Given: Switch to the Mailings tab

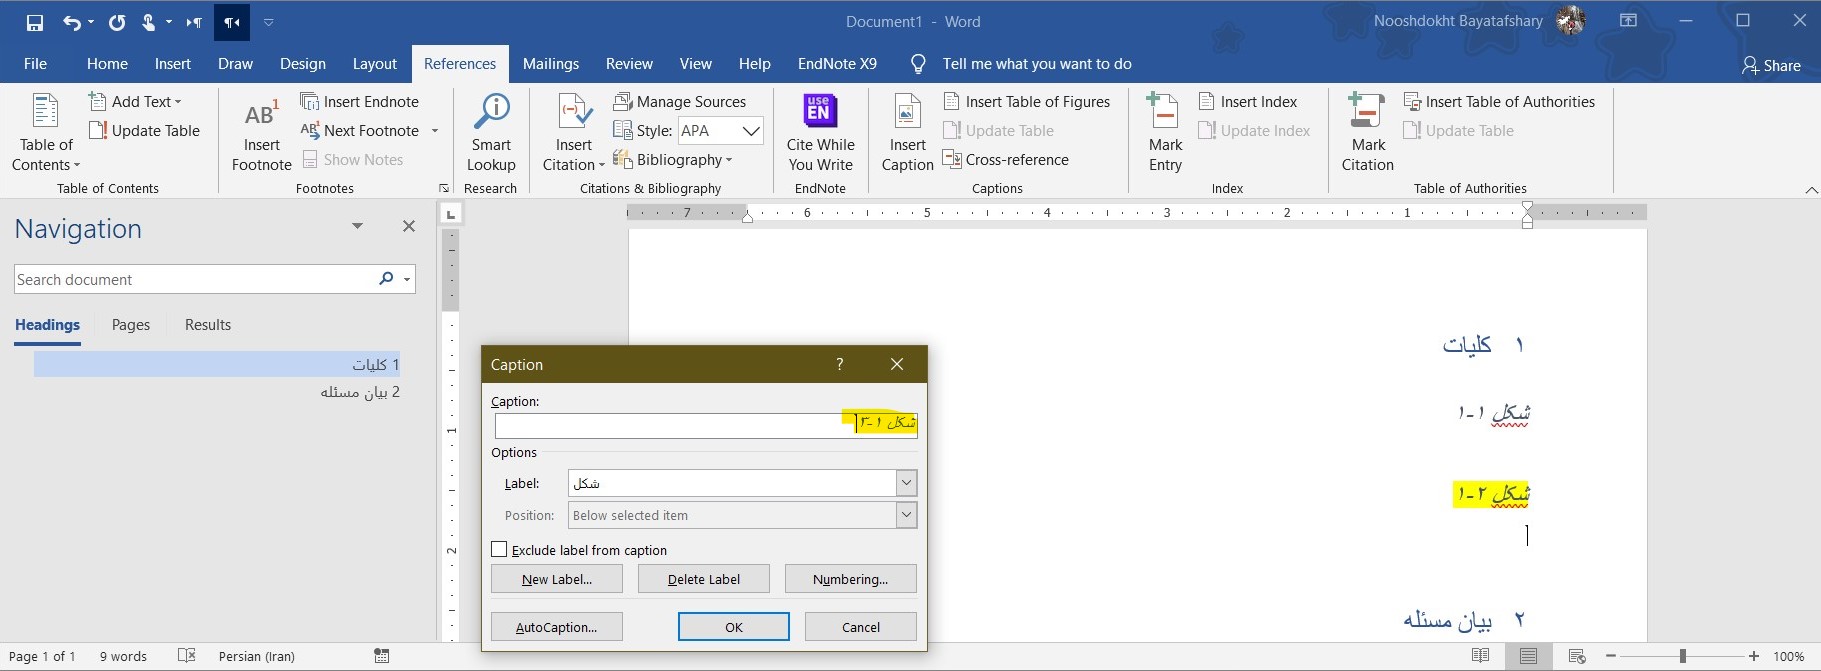Looking at the screenshot, I should (550, 64).
